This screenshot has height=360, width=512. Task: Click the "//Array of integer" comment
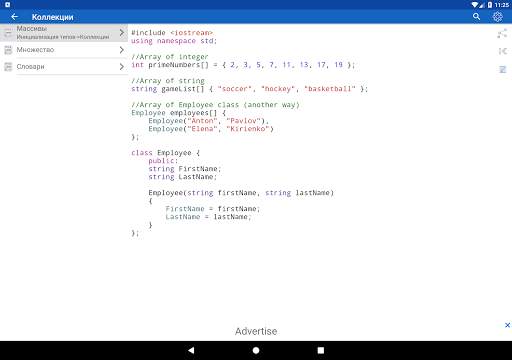(170, 57)
